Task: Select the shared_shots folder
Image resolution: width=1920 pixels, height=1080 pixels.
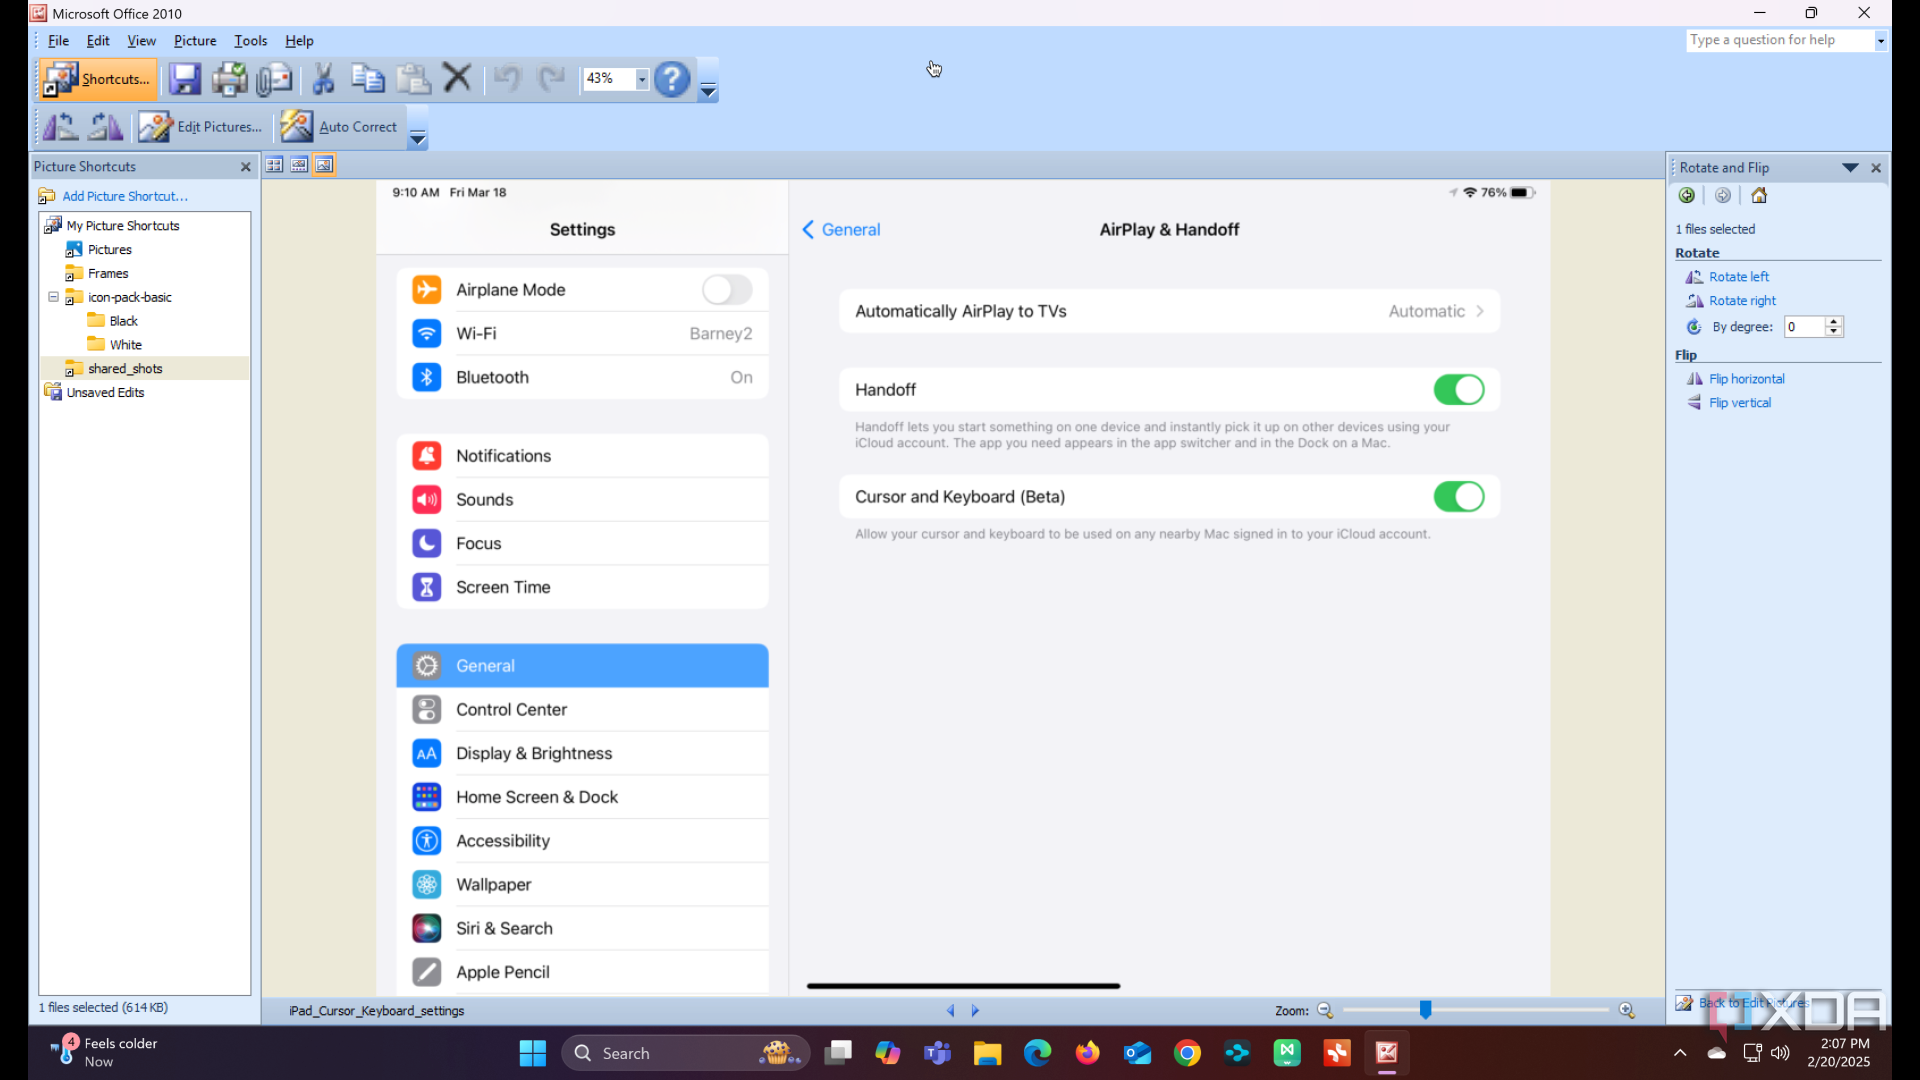Action: tap(125, 369)
